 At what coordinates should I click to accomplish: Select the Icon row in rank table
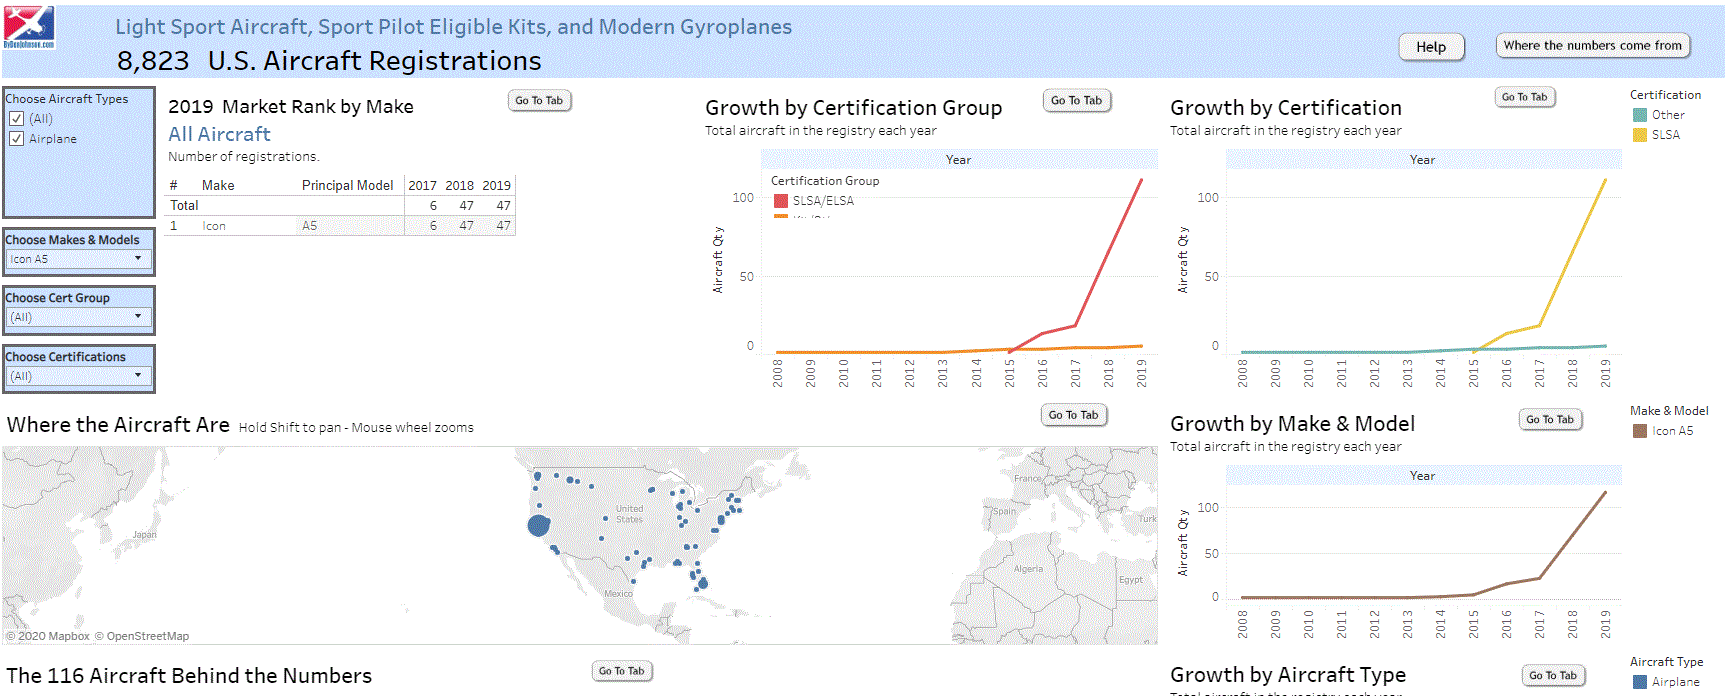[214, 226]
